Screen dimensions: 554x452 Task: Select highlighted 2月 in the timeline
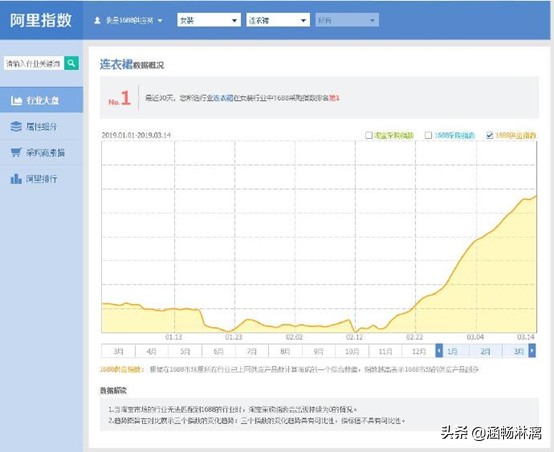pos(485,351)
